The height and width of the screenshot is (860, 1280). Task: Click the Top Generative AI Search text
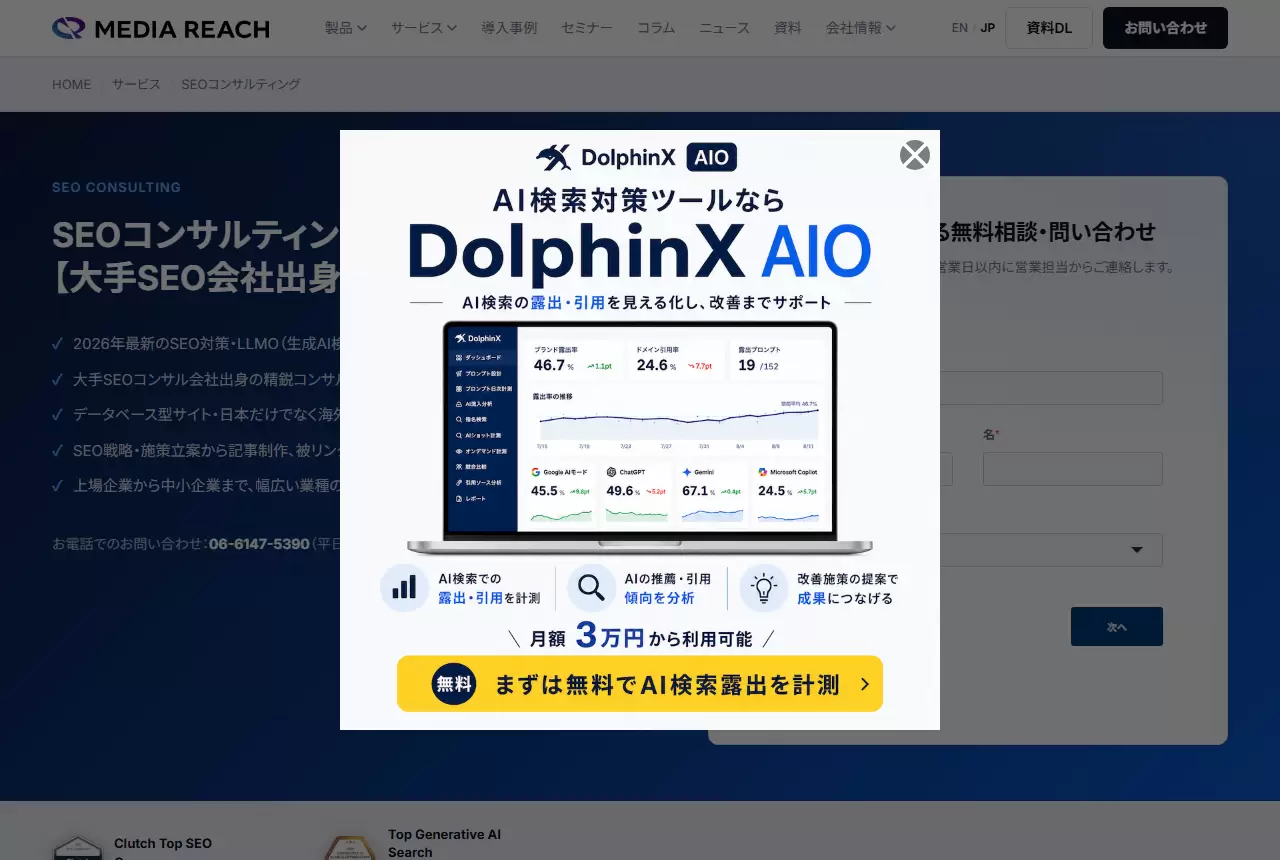(445, 843)
